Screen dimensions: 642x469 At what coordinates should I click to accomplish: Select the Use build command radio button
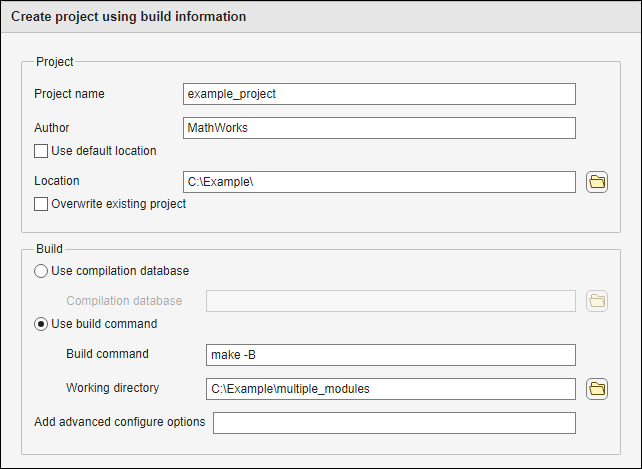pos(41,324)
